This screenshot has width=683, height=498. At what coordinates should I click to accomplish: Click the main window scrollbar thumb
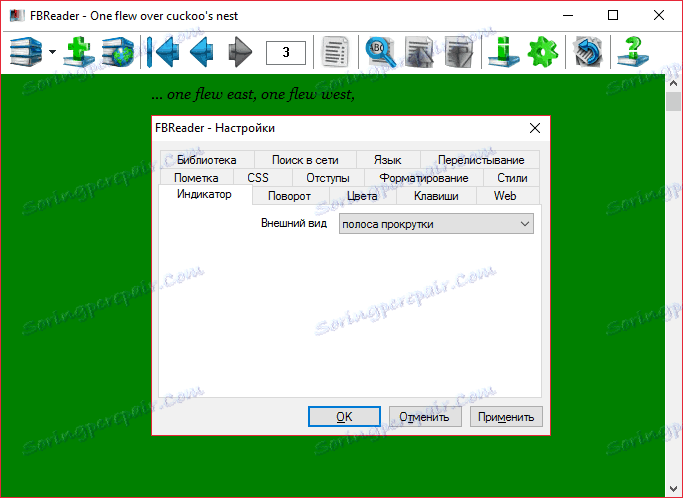click(674, 102)
